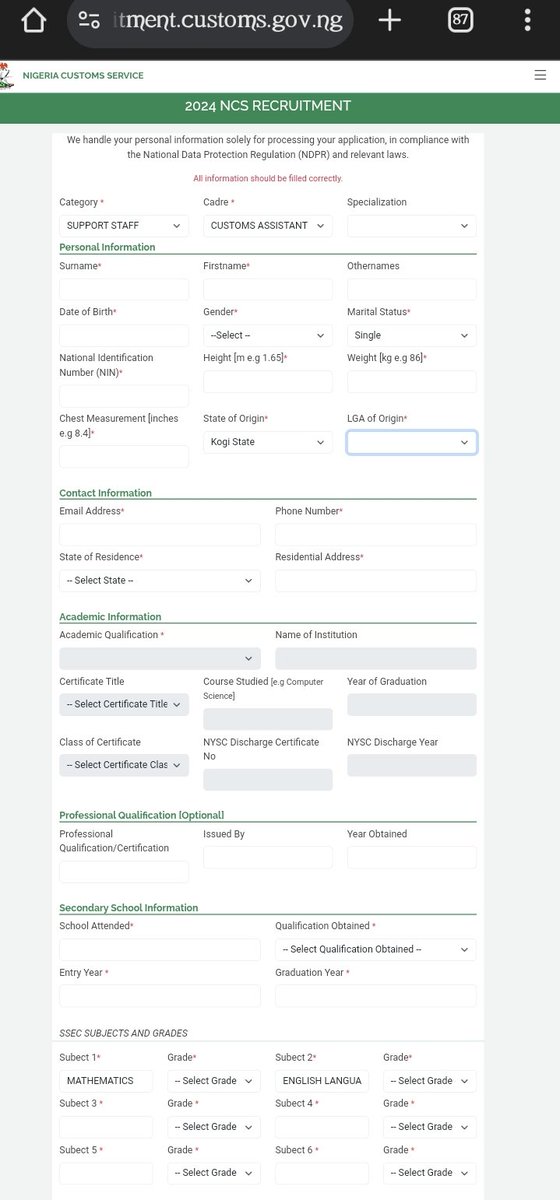The height and width of the screenshot is (1200, 560).
Task: Tap the browser home icon
Action: pyautogui.click(x=32, y=22)
